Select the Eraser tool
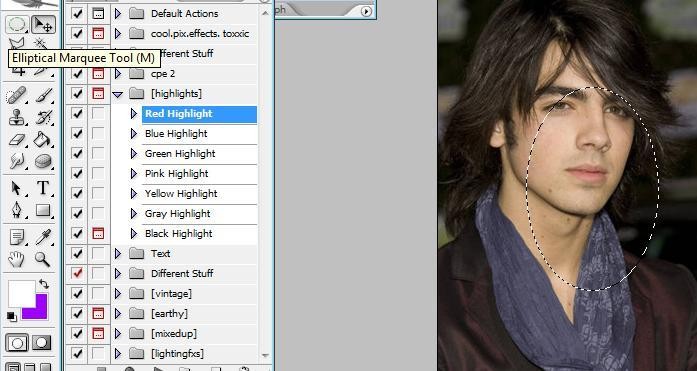Image resolution: width=697 pixels, height=371 pixels. pyautogui.click(x=16, y=140)
